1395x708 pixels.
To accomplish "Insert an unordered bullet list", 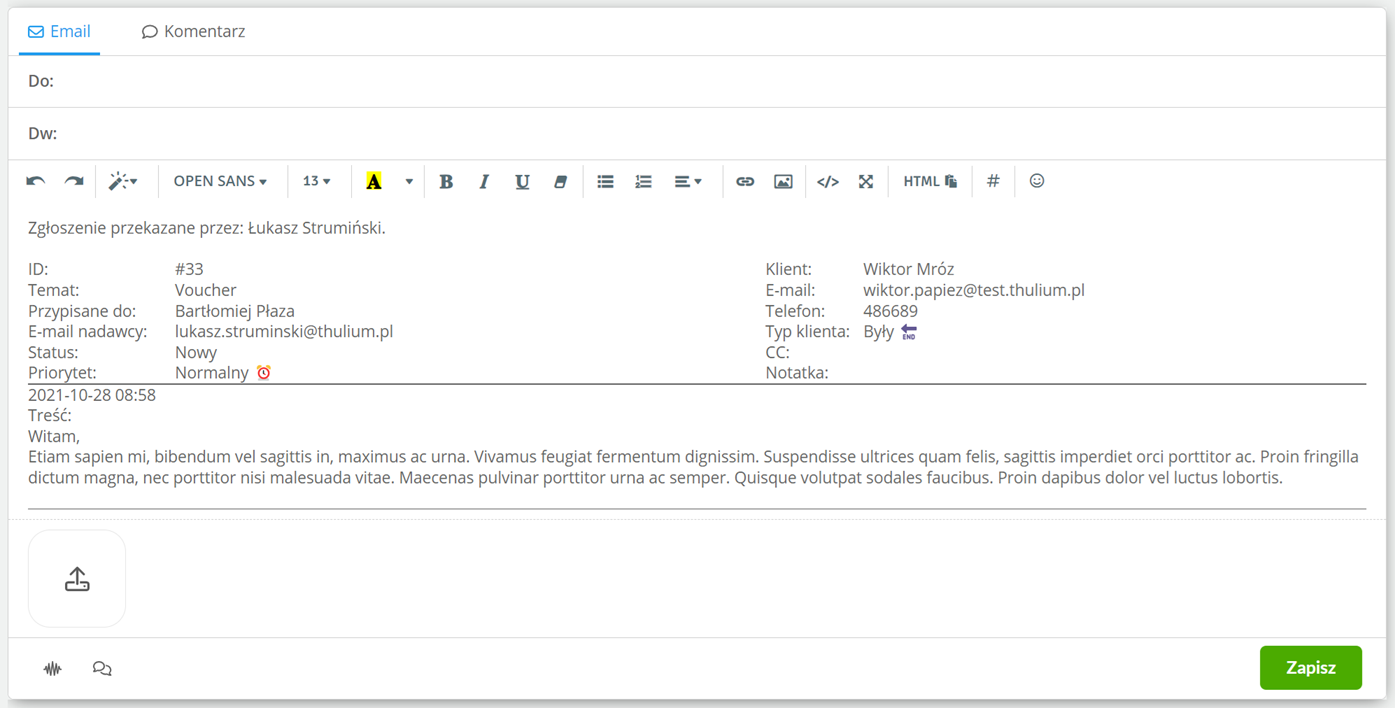I will pos(605,181).
